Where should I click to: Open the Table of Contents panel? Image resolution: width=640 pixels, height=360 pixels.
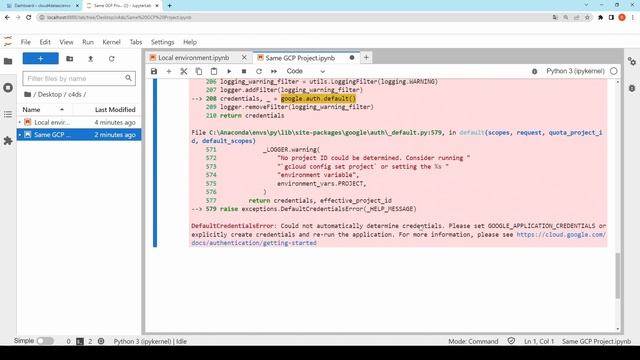point(8,114)
